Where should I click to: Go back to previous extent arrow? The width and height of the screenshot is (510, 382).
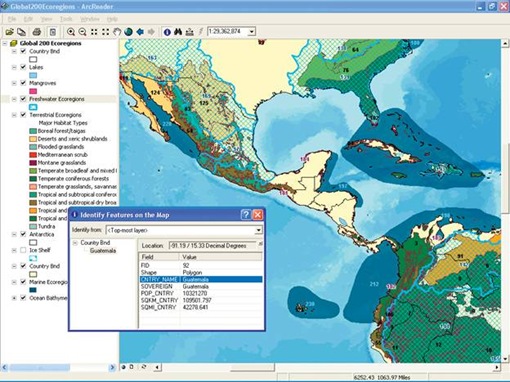140,32
